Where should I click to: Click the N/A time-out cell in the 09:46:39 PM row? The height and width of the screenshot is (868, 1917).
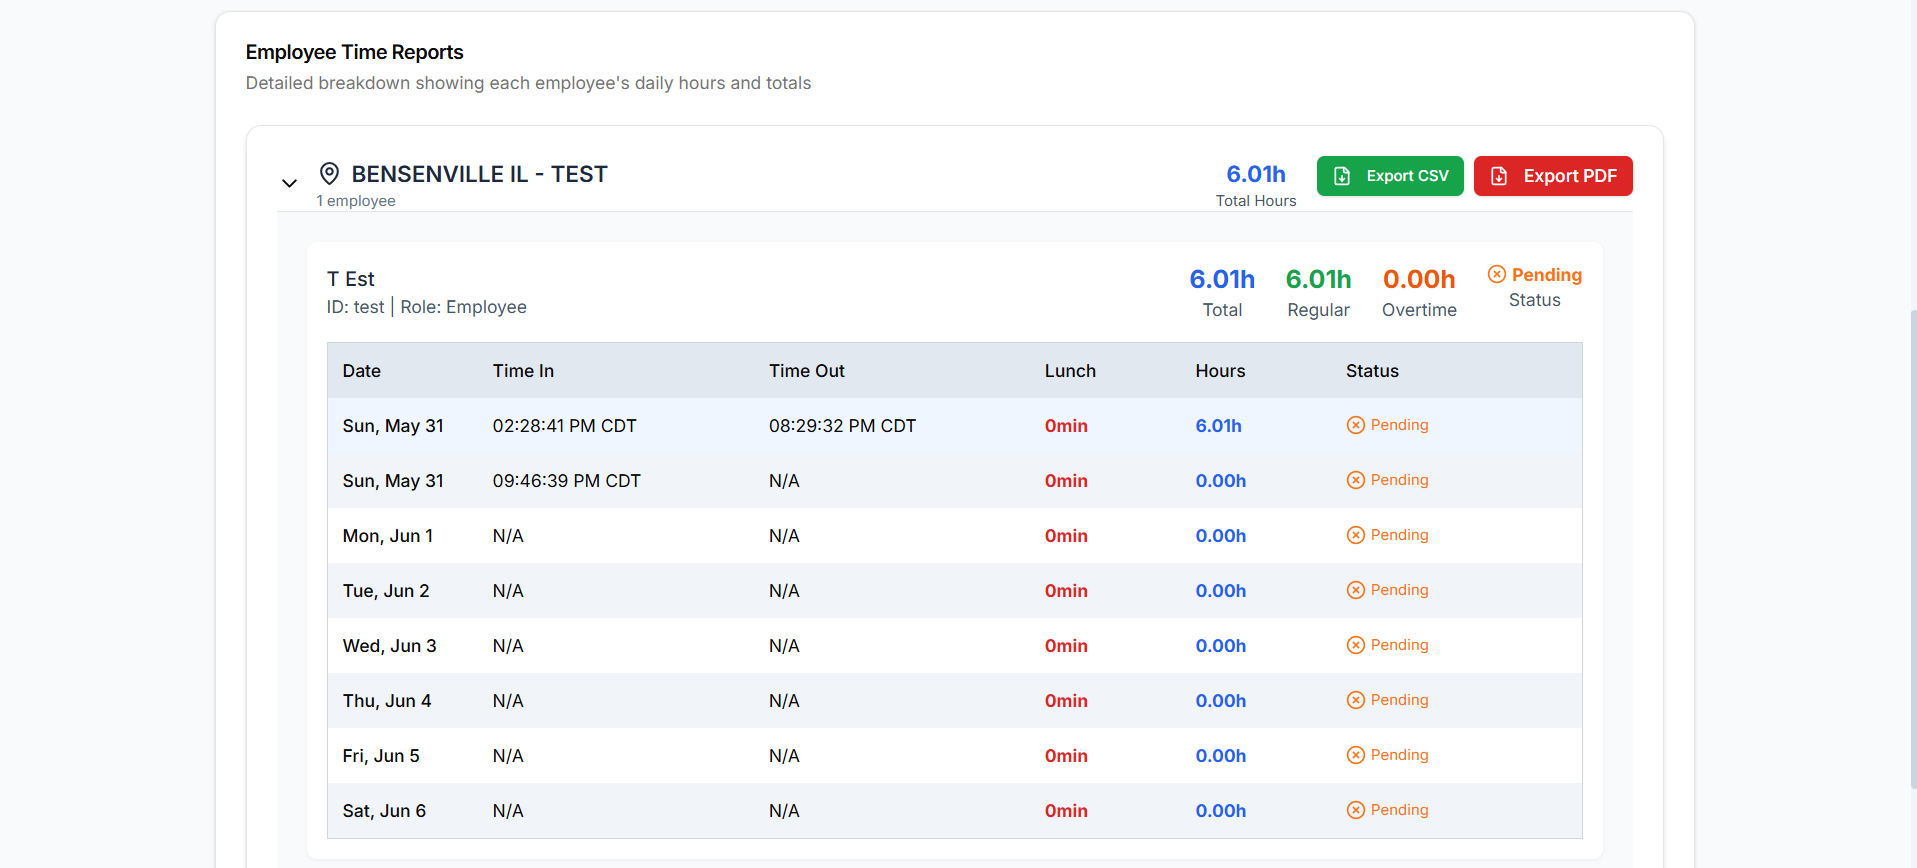pos(784,481)
